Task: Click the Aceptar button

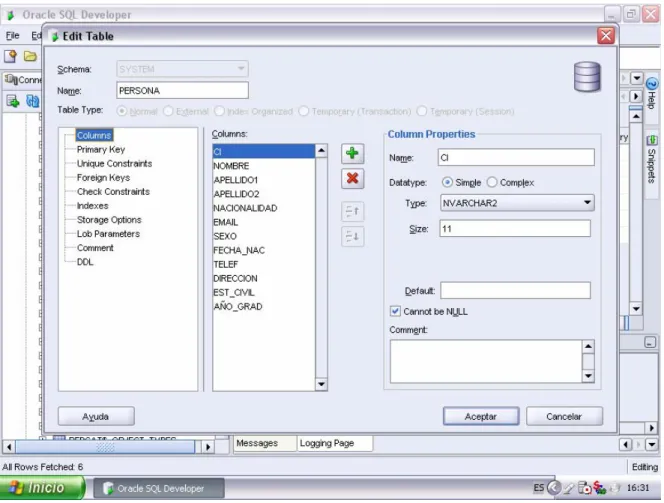Action: 481,417
